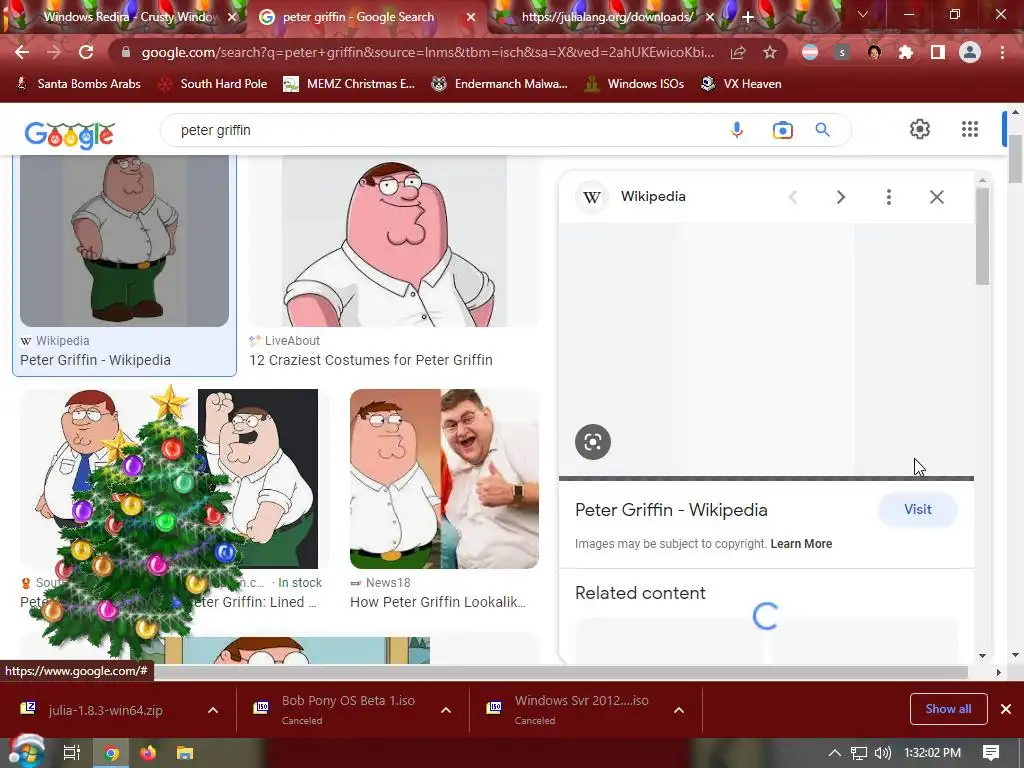Viewport: 1024px width, 768px height.
Task: Open Google quick settings gear
Action: [x=920, y=129]
